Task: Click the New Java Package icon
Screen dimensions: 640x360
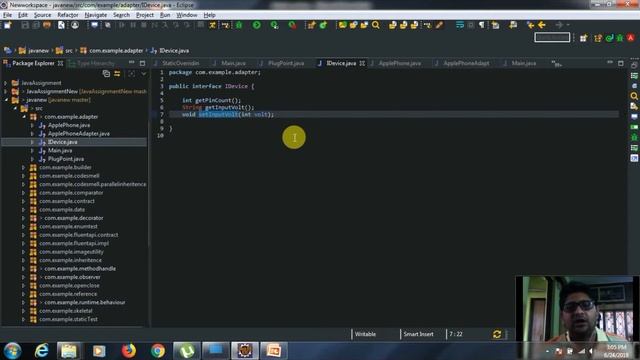Action: pos(311,25)
